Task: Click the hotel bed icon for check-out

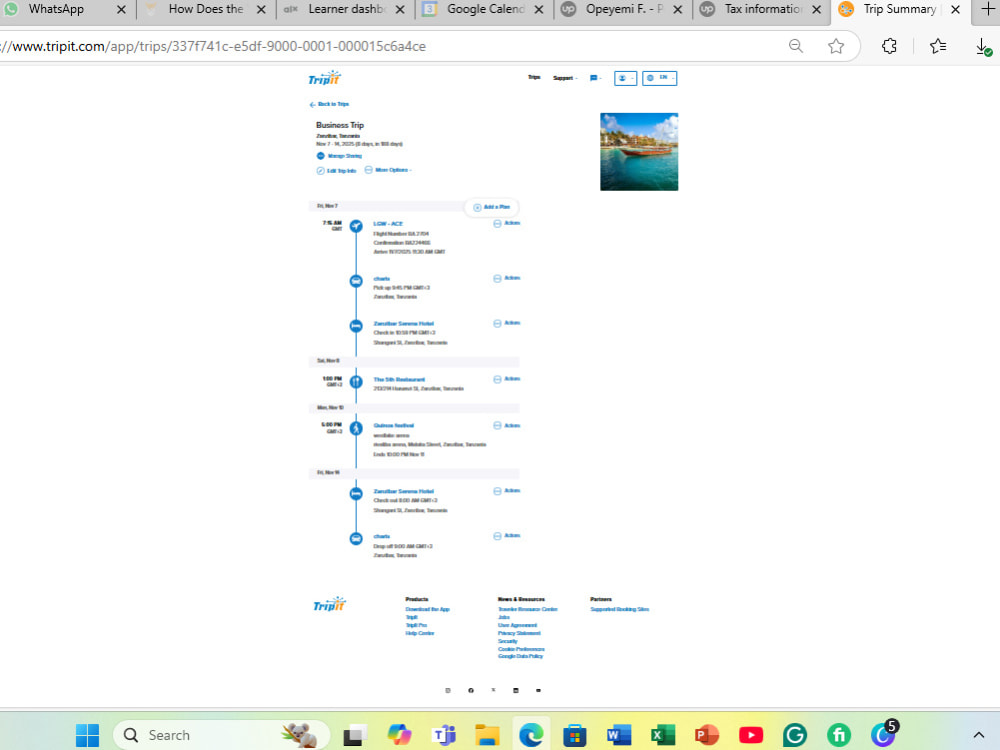Action: click(356, 494)
